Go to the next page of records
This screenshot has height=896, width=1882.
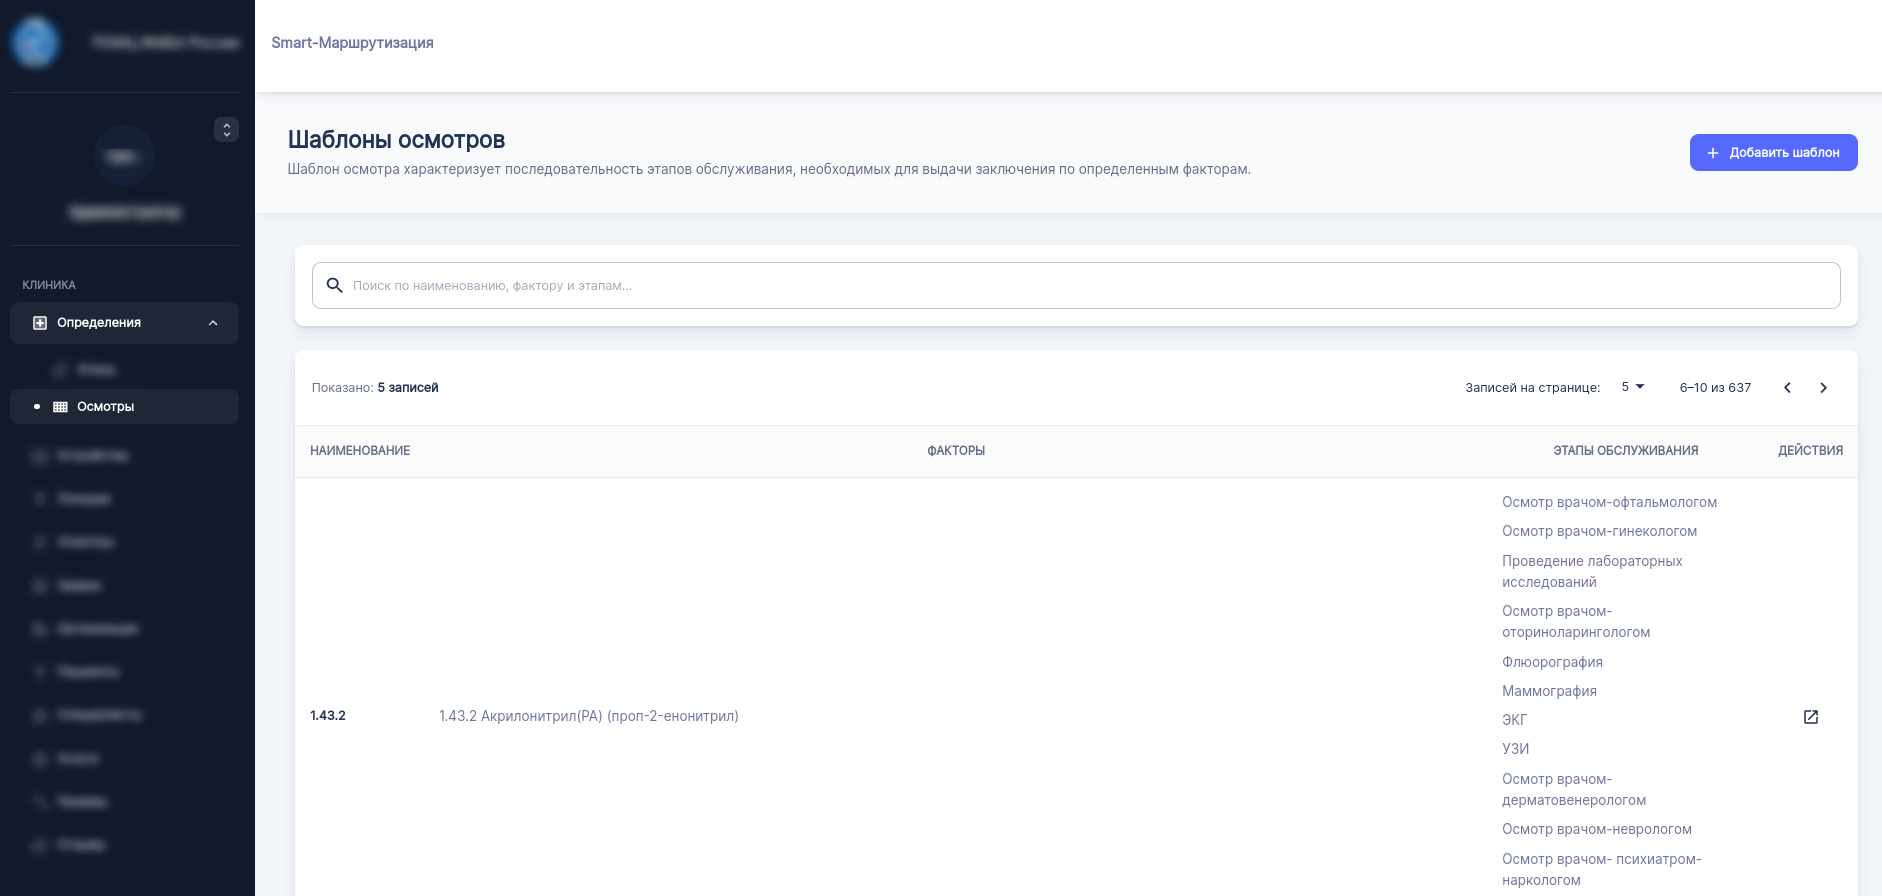click(1823, 388)
